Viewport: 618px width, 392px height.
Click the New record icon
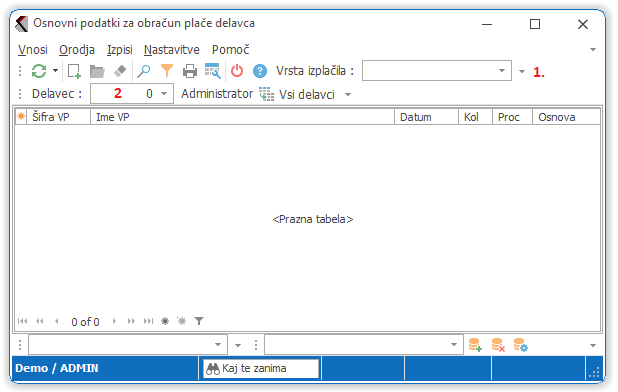(74, 71)
